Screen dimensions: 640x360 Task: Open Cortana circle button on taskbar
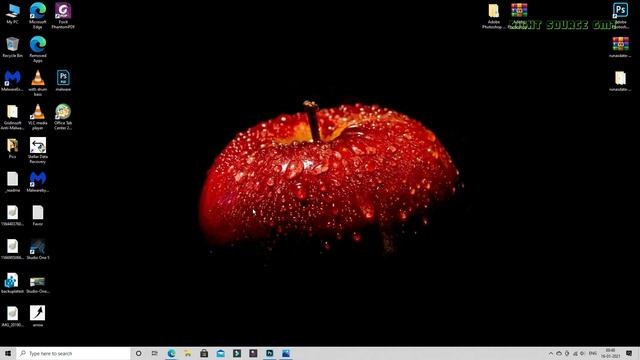click(138, 353)
